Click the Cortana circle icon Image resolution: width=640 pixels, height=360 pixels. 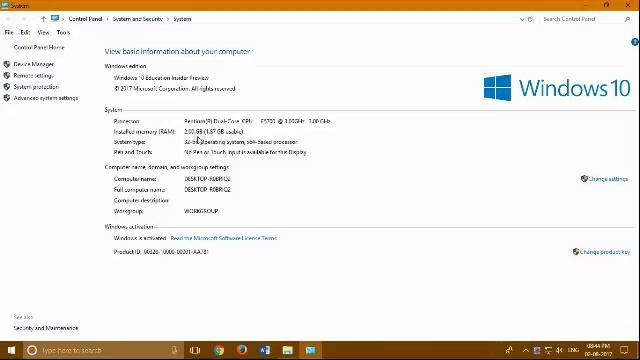pos(32,350)
